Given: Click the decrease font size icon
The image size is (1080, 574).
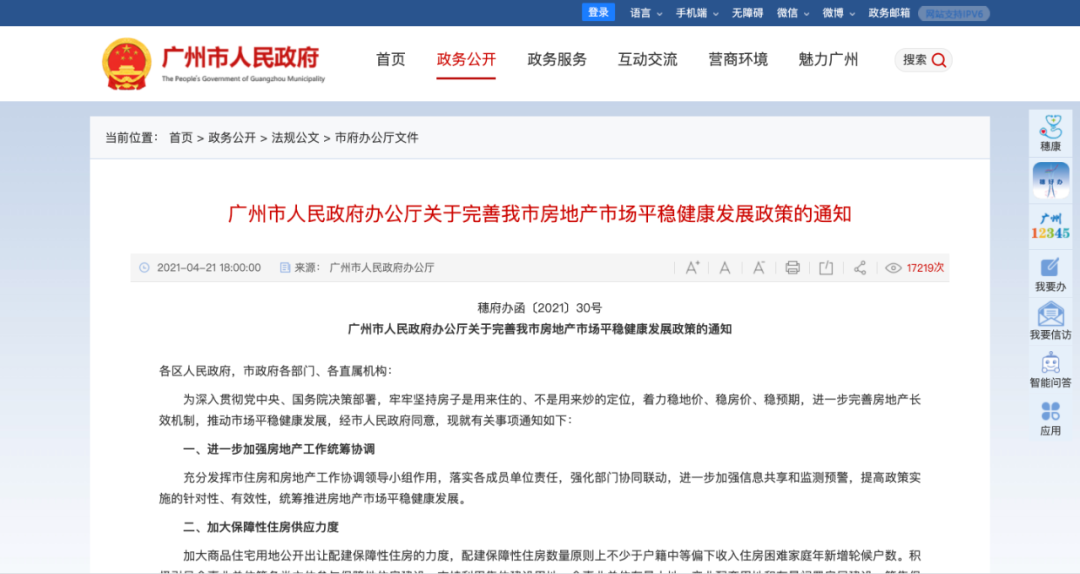Looking at the screenshot, I should pyautogui.click(x=759, y=268).
